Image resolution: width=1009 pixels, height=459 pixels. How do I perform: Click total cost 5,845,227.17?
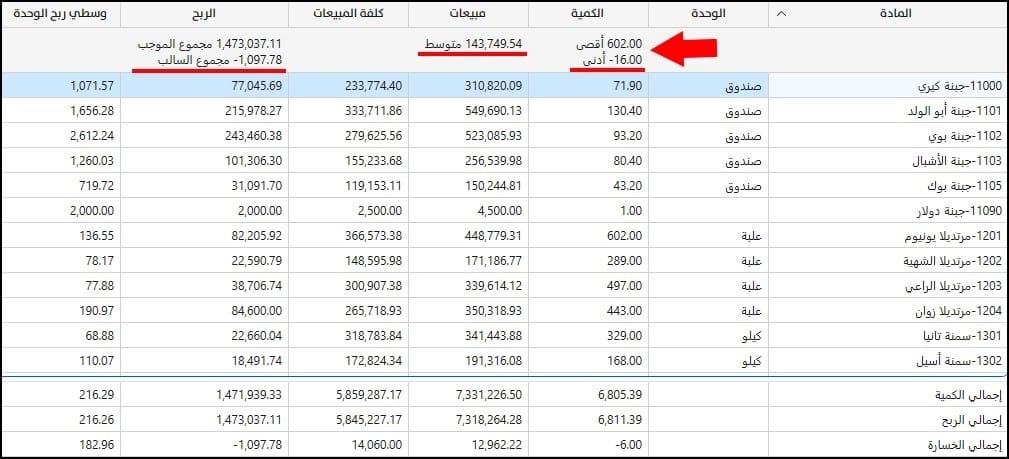369,420
